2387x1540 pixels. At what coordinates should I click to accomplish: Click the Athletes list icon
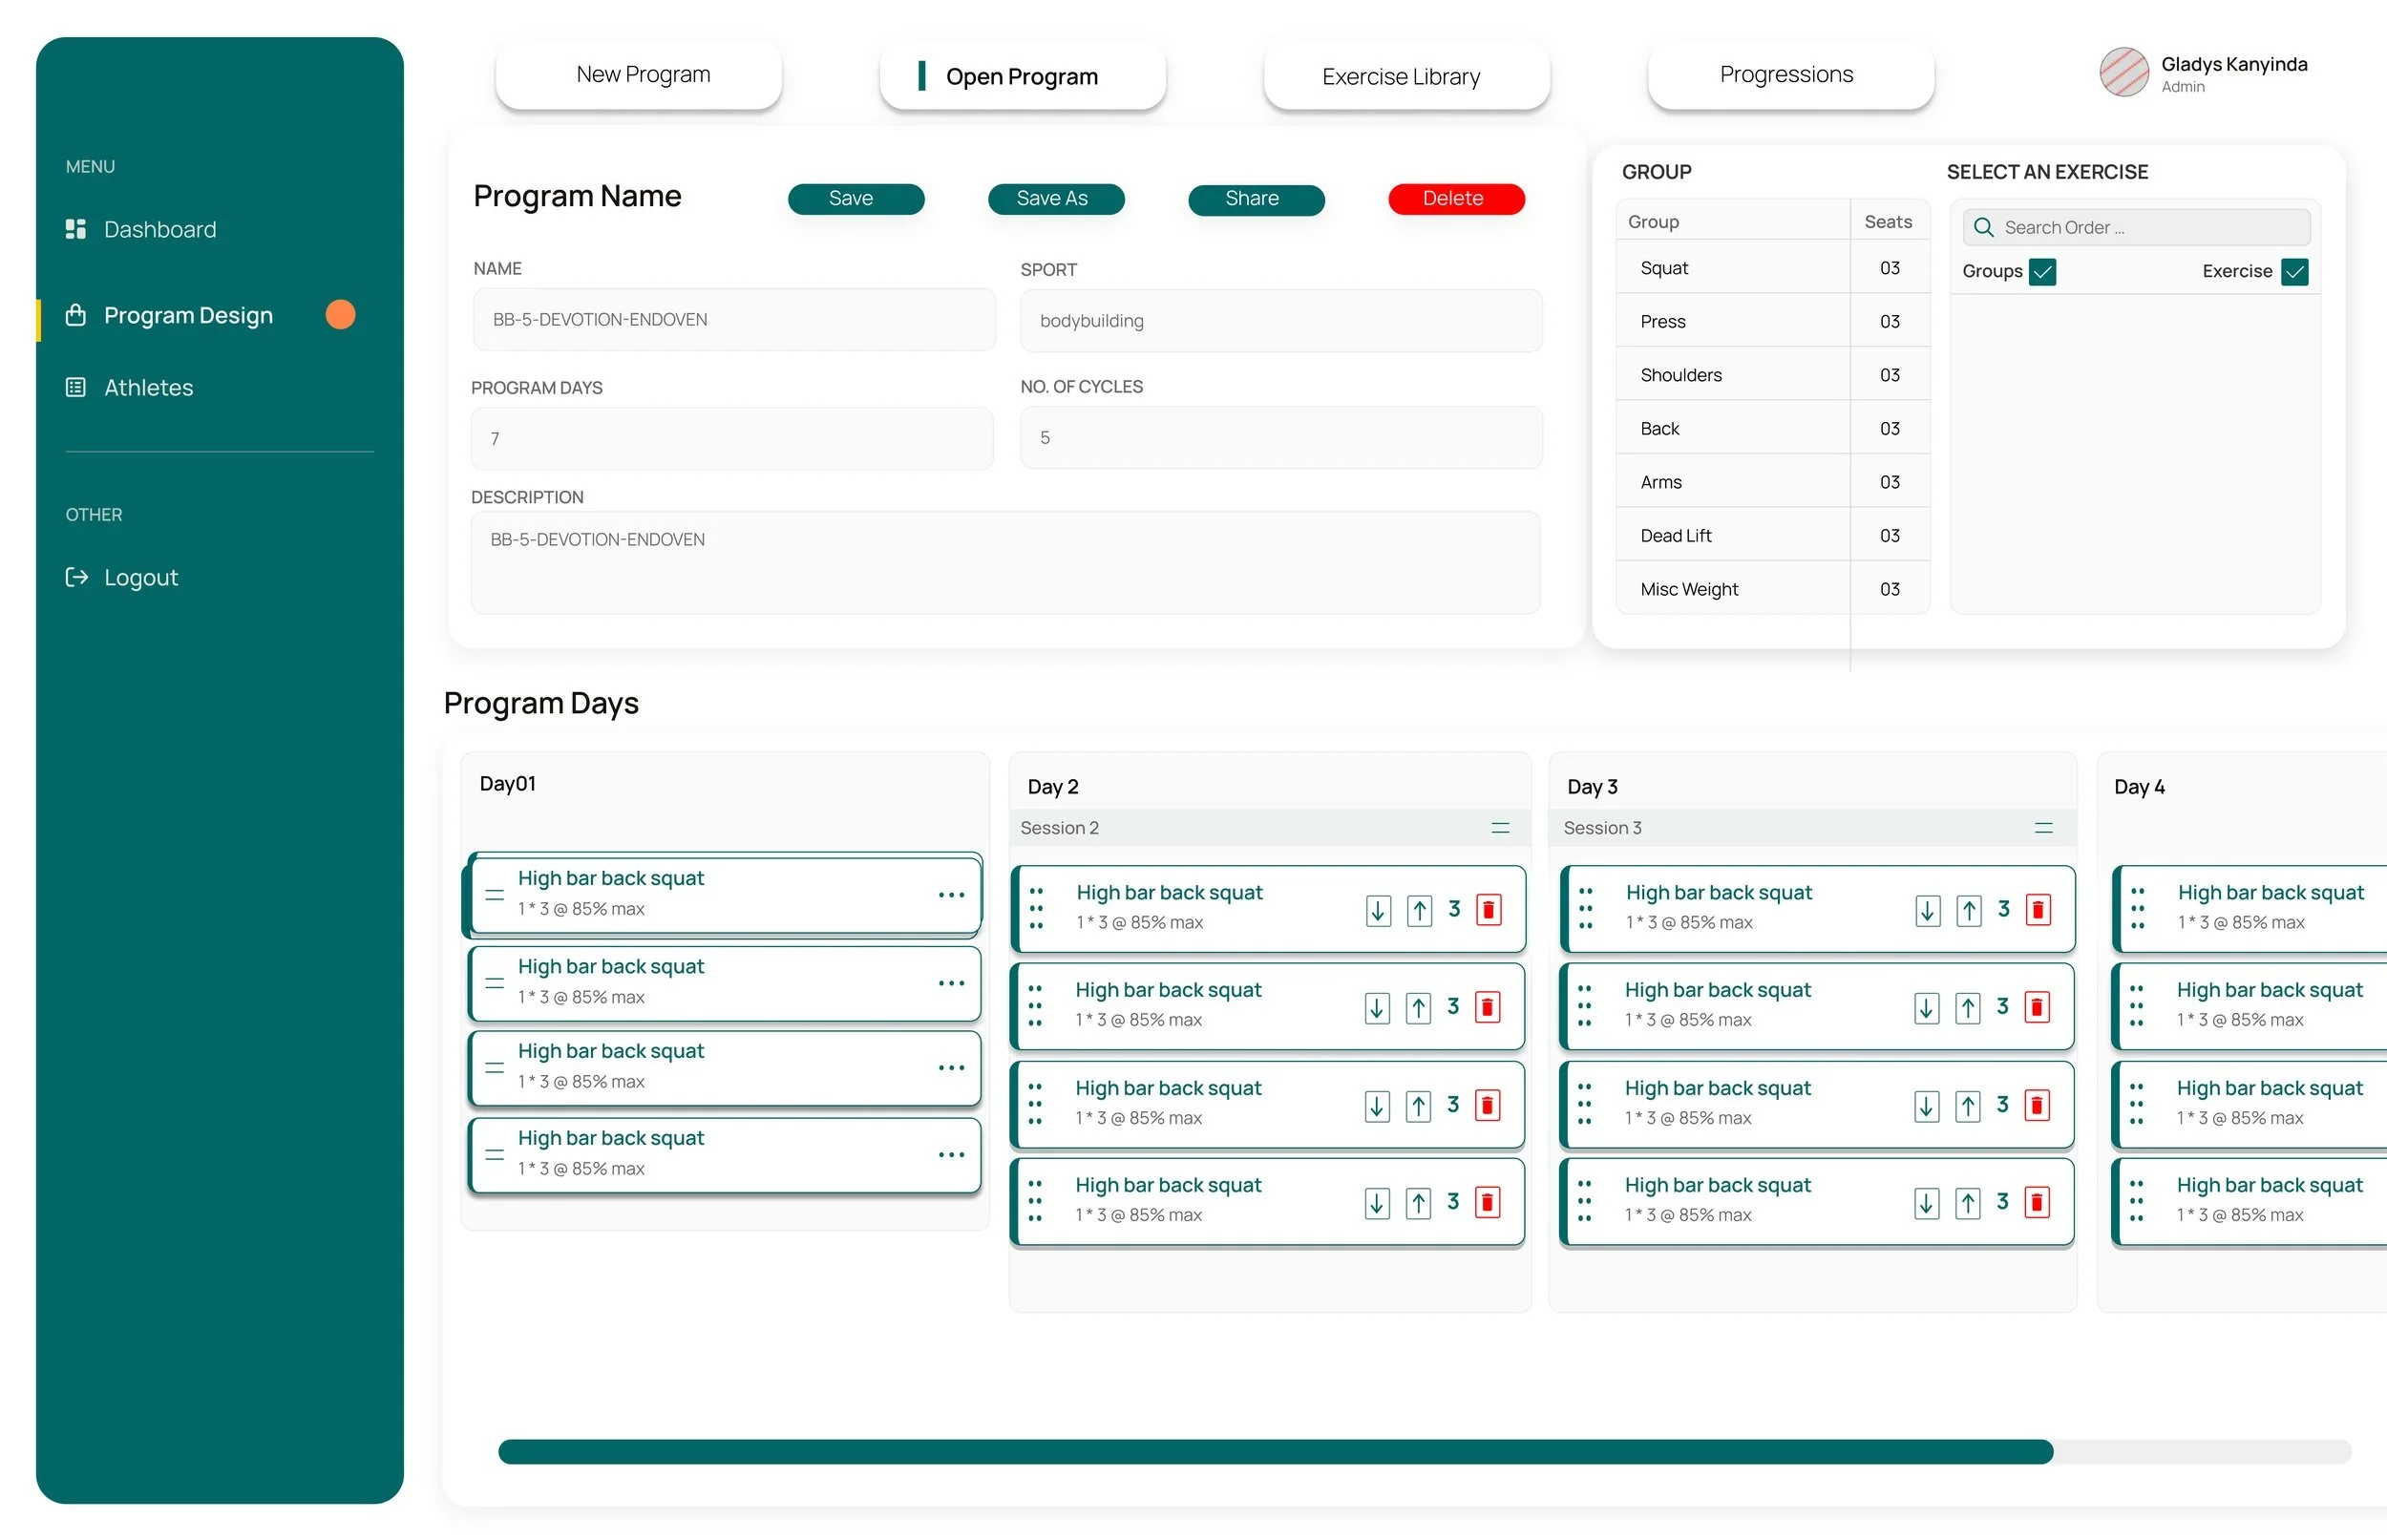point(75,387)
